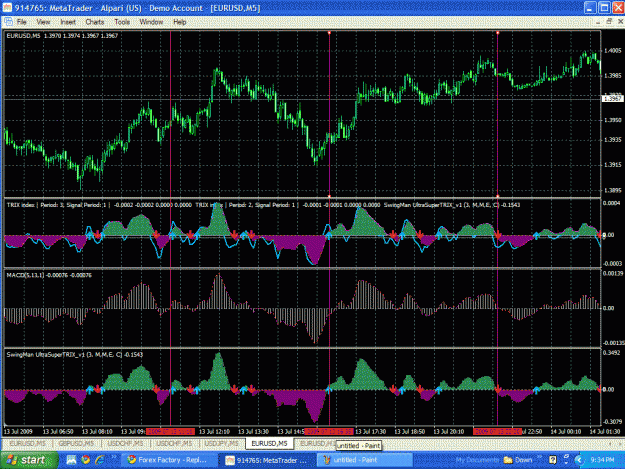The height and width of the screenshot is (469, 625).
Task: Select the magenta vertical line before 13 Jul 12:10
Action: pyautogui.click(x=171, y=231)
